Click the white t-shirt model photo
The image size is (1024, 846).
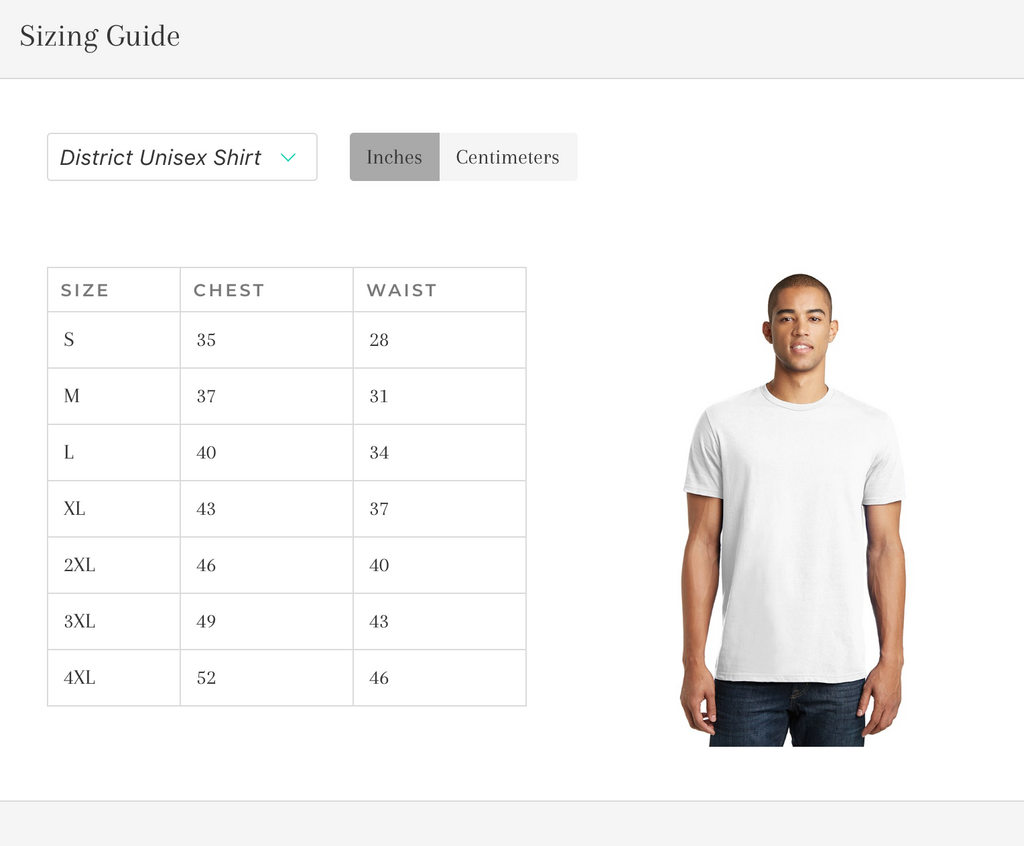coord(794,510)
